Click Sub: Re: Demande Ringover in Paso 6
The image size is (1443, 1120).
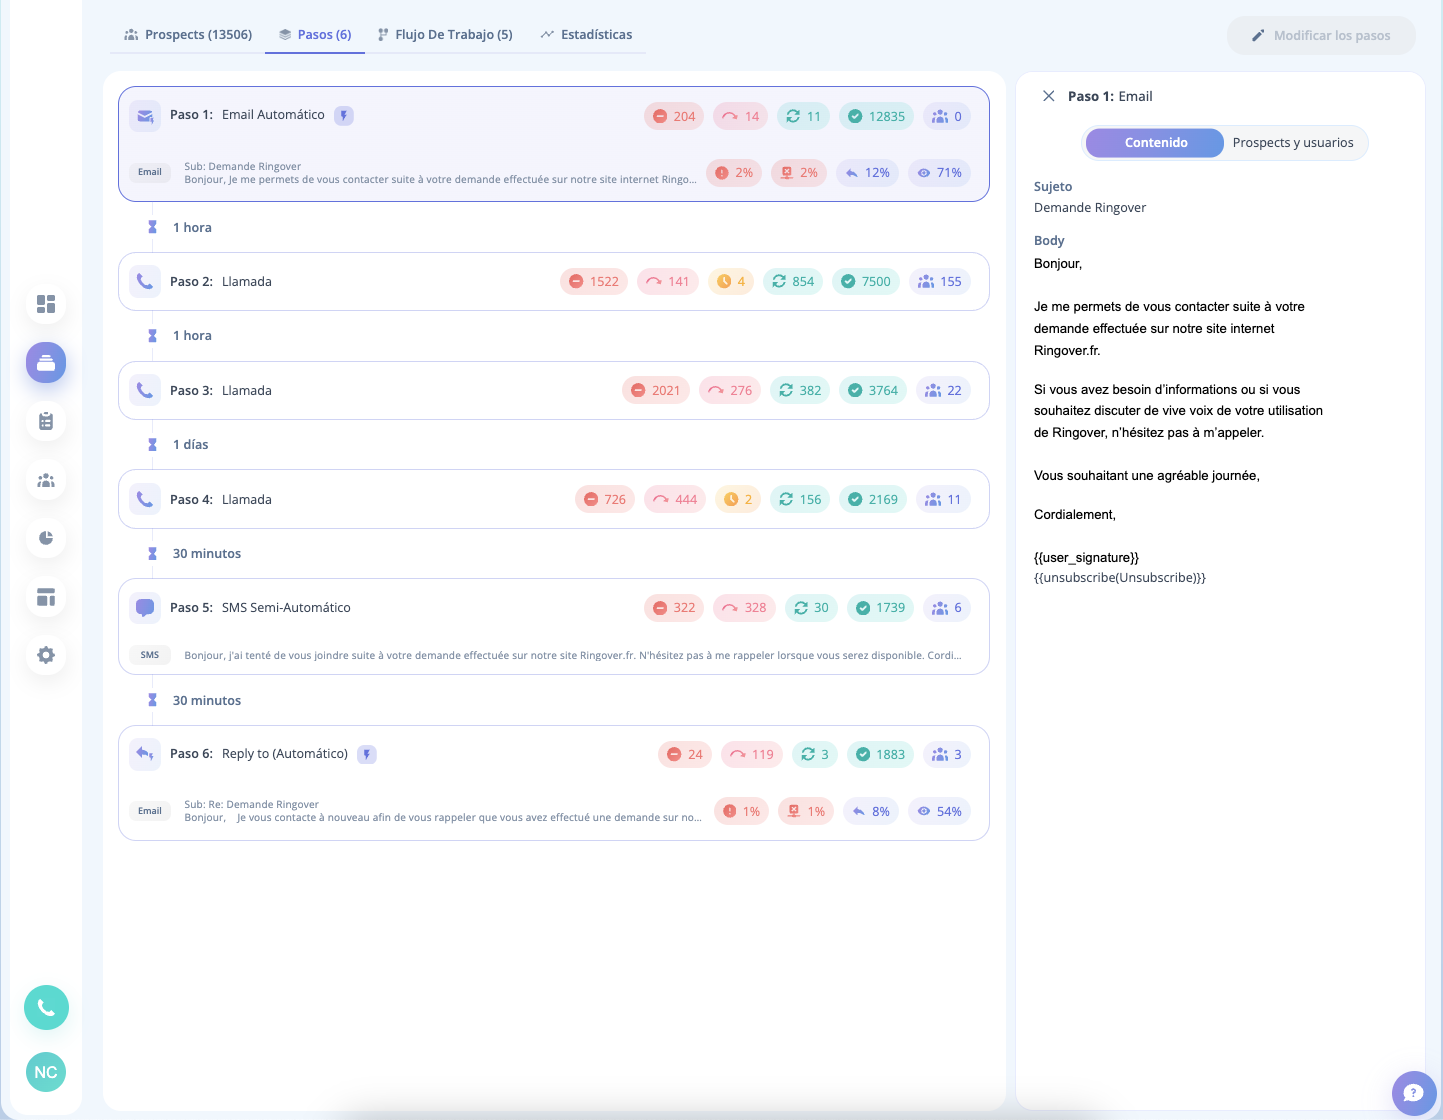pyautogui.click(x=252, y=804)
